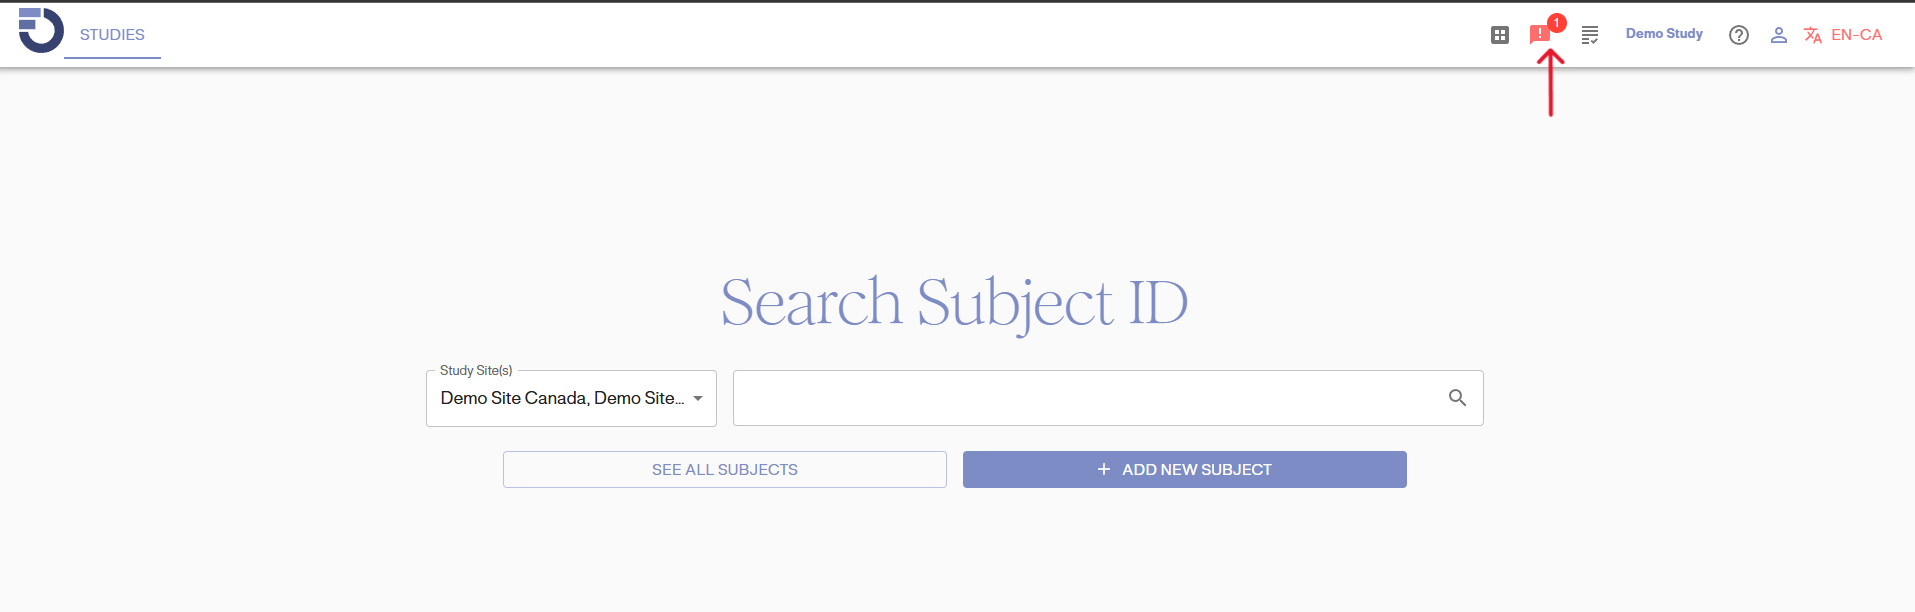Image resolution: width=1915 pixels, height=612 pixels.
Task: Open help via question mark icon
Action: pyautogui.click(x=1739, y=35)
